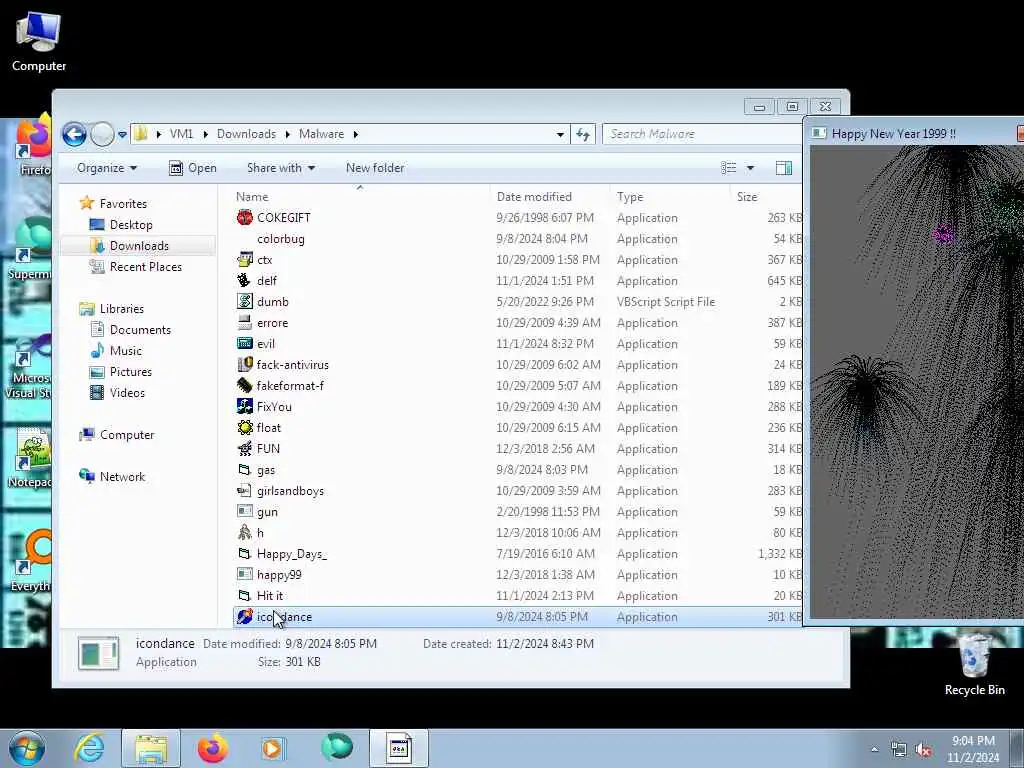Click the icondance file icon
The image size is (1024, 768).
click(245, 616)
